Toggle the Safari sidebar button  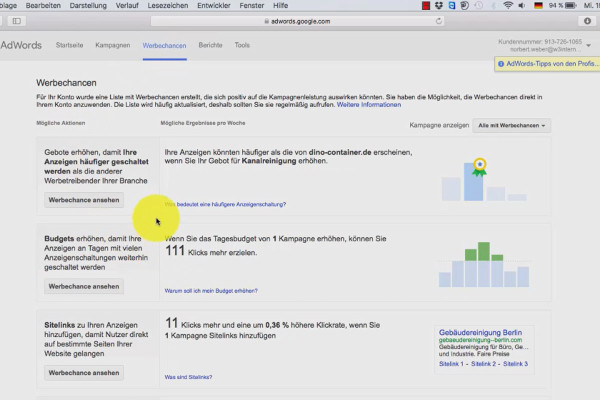point(16,21)
